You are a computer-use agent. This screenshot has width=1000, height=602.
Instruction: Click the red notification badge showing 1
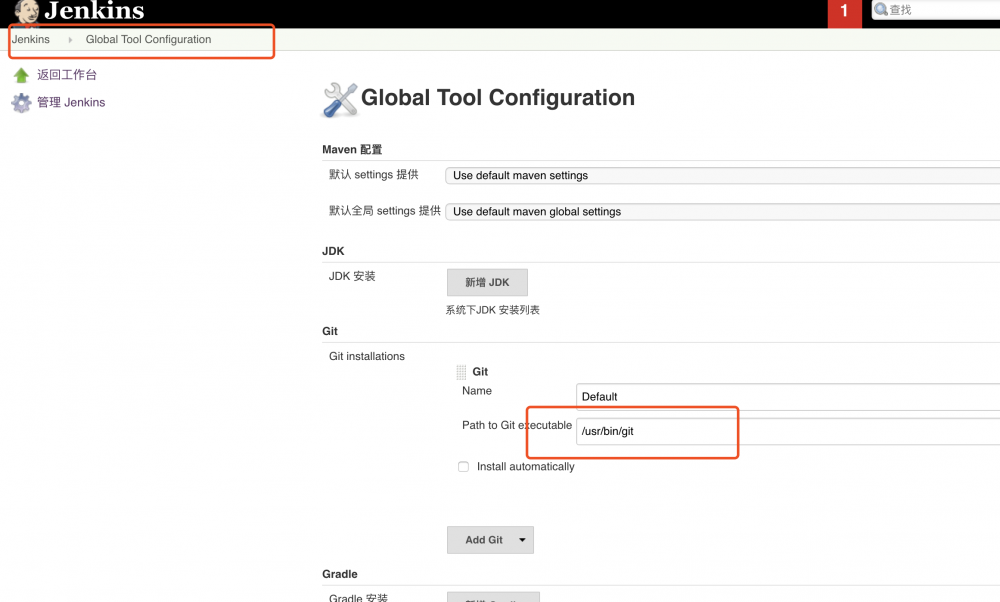click(844, 13)
